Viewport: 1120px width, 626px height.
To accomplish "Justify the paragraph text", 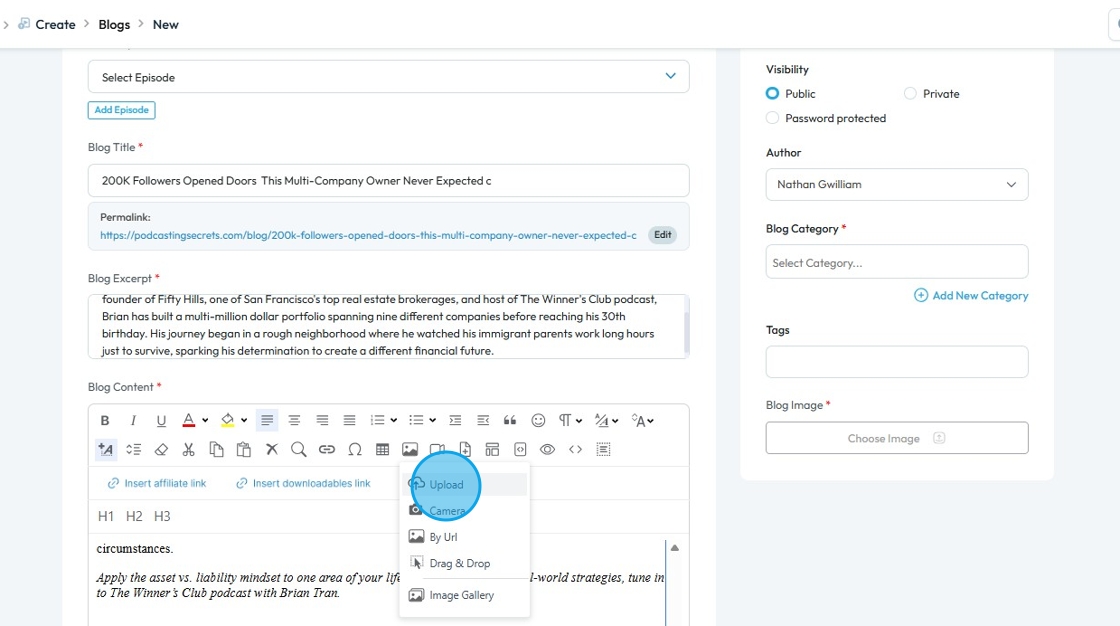I will tap(349, 420).
